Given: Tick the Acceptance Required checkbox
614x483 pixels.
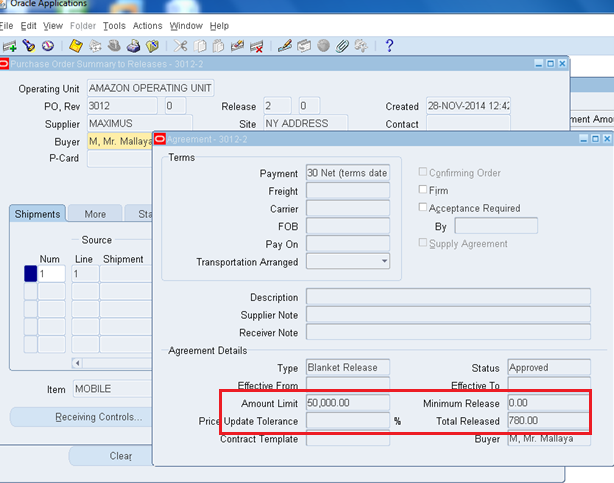Looking at the screenshot, I should pos(423,207).
